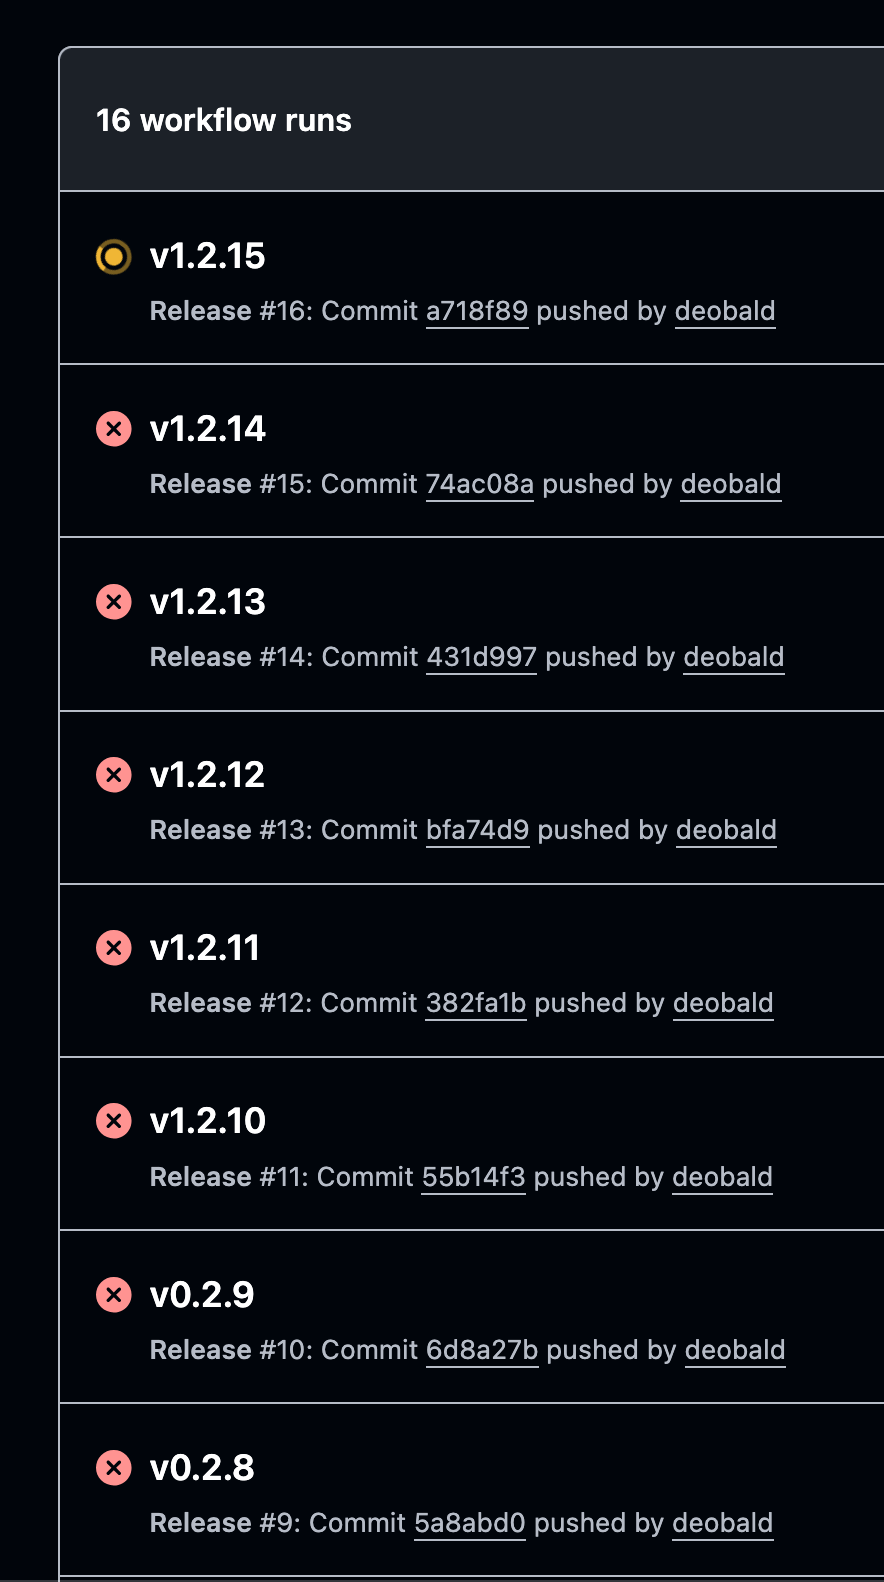Click the failed status icon for v1.2.11
This screenshot has width=884, height=1582.
[113, 948]
